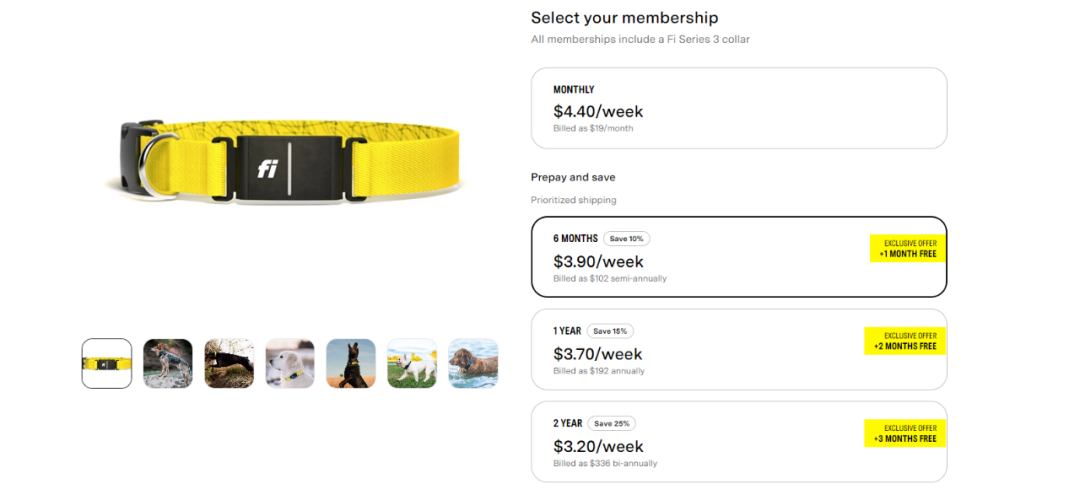The height and width of the screenshot is (500, 1080).
Task: Click the +3 Months Free offer tag
Action: click(905, 433)
